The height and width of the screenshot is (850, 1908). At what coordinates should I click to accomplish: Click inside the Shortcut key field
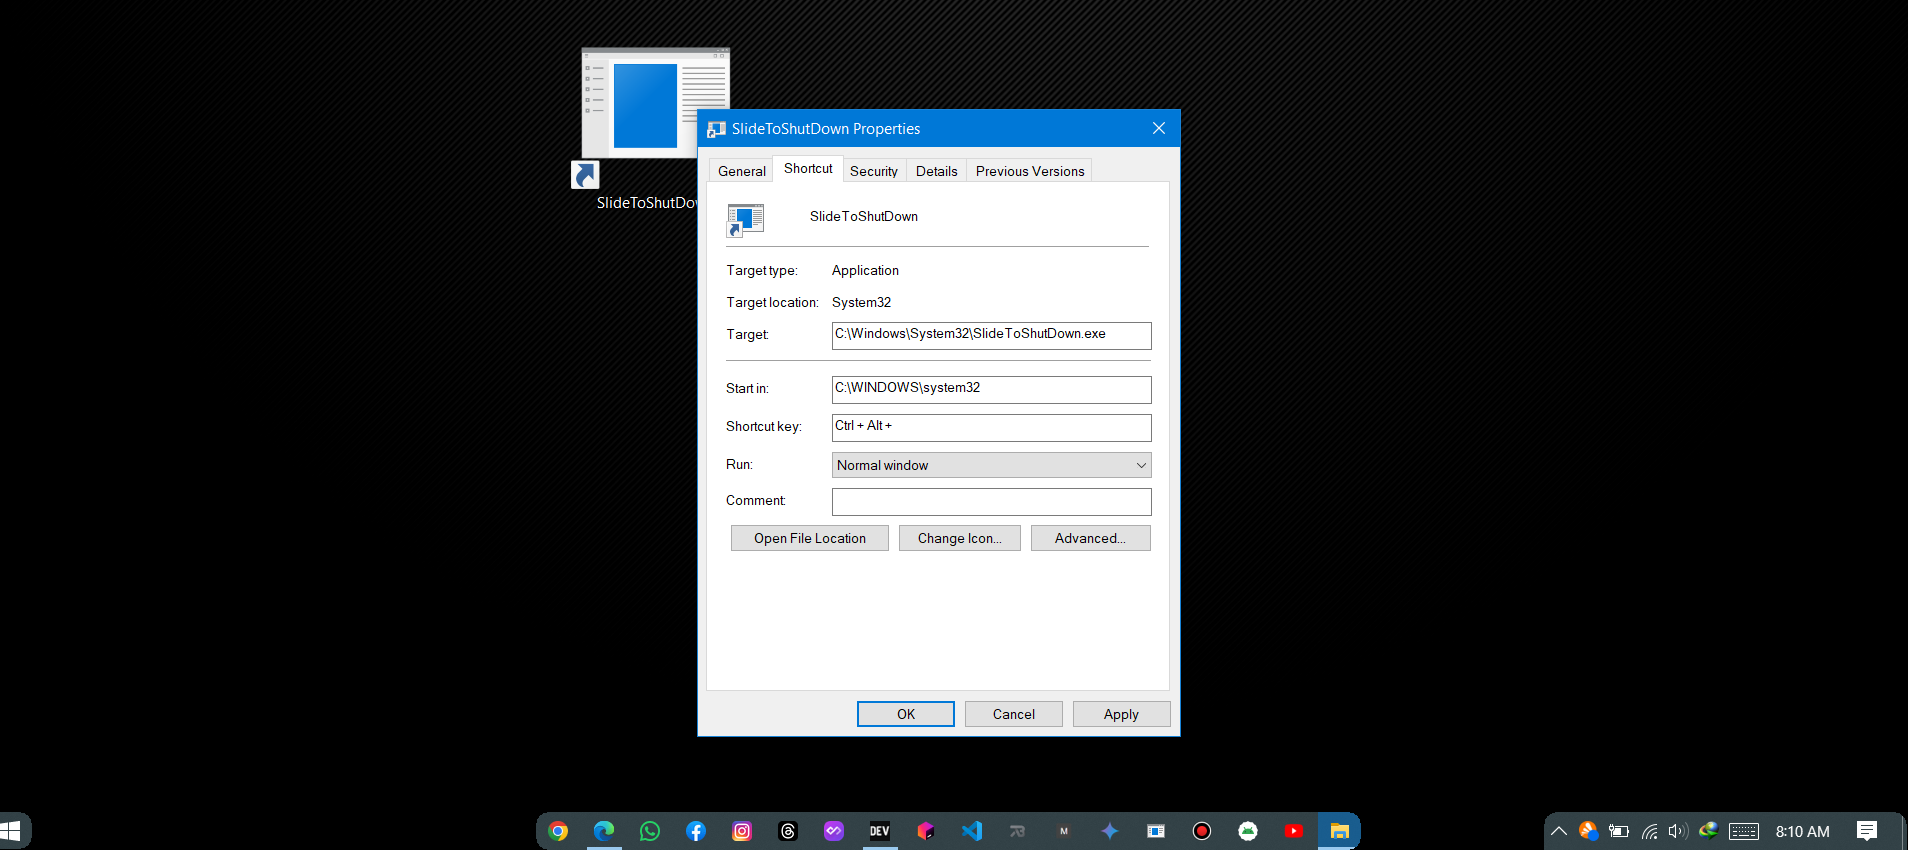991,427
